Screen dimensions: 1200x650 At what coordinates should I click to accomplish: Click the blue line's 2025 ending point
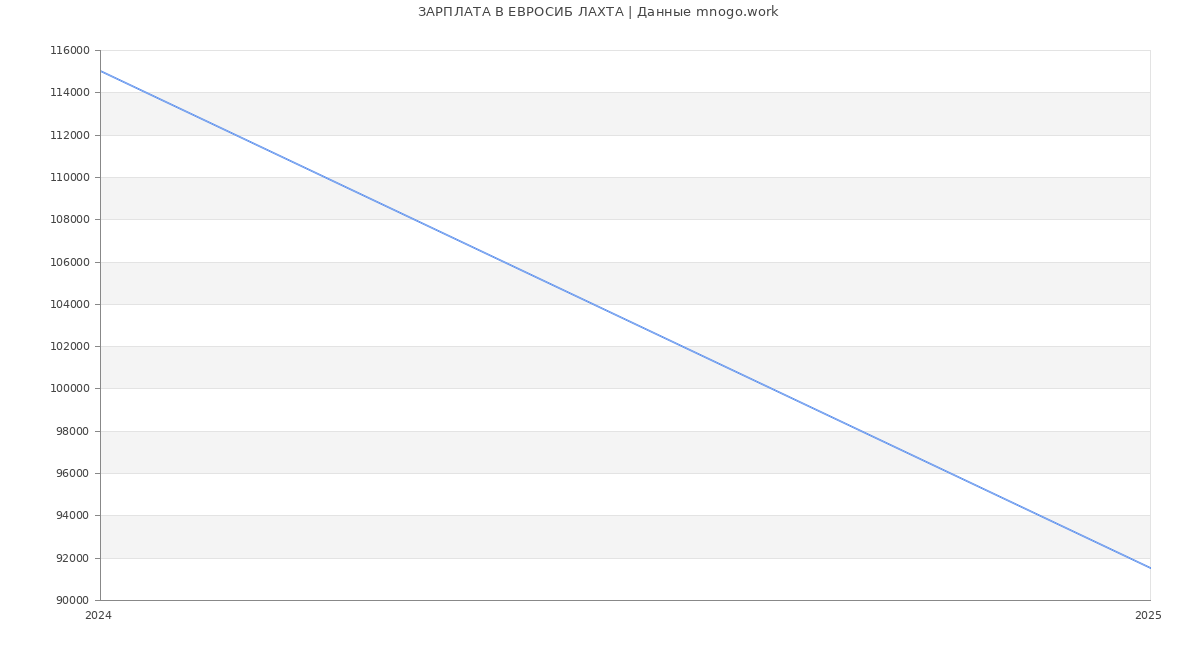[1149, 568]
